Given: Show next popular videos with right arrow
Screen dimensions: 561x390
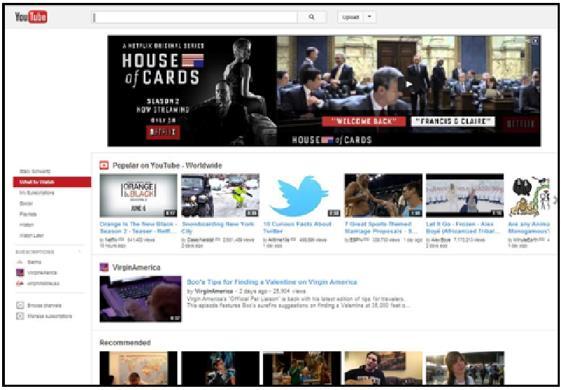Looking at the screenshot, I should [555, 199].
